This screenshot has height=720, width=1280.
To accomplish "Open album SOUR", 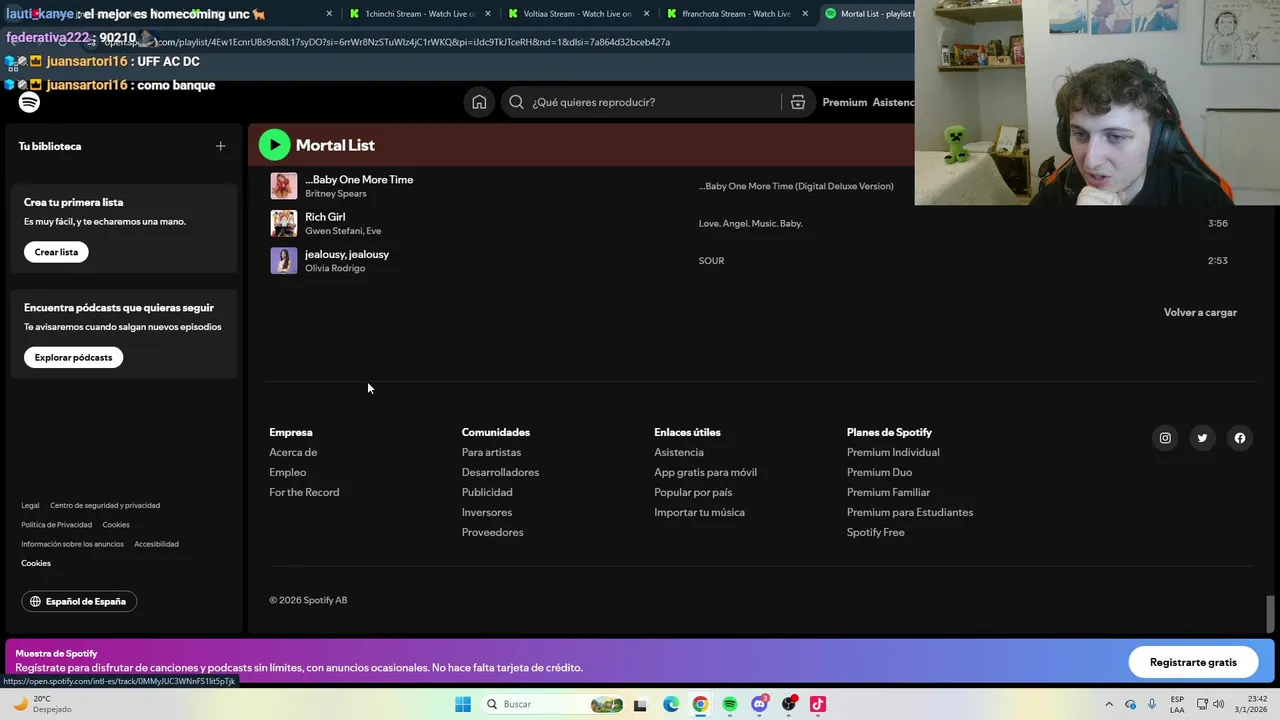I will tap(711, 261).
